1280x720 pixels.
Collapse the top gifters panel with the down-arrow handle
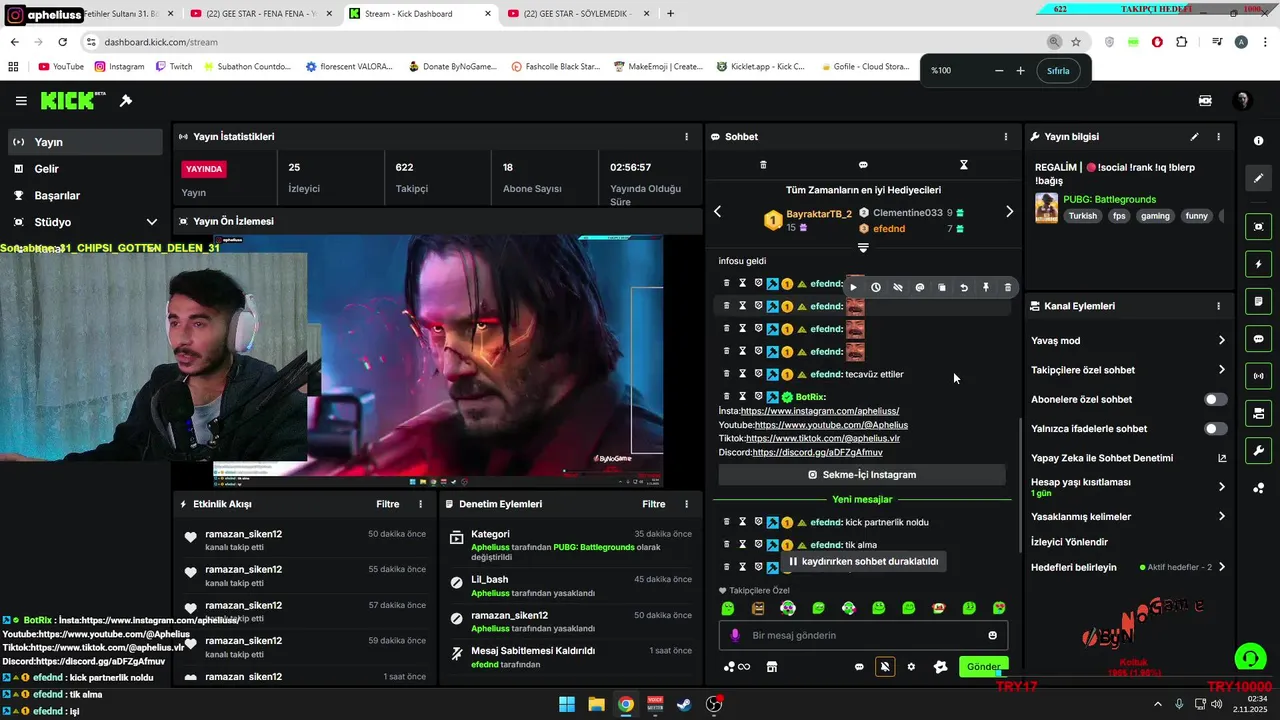(863, 248)
